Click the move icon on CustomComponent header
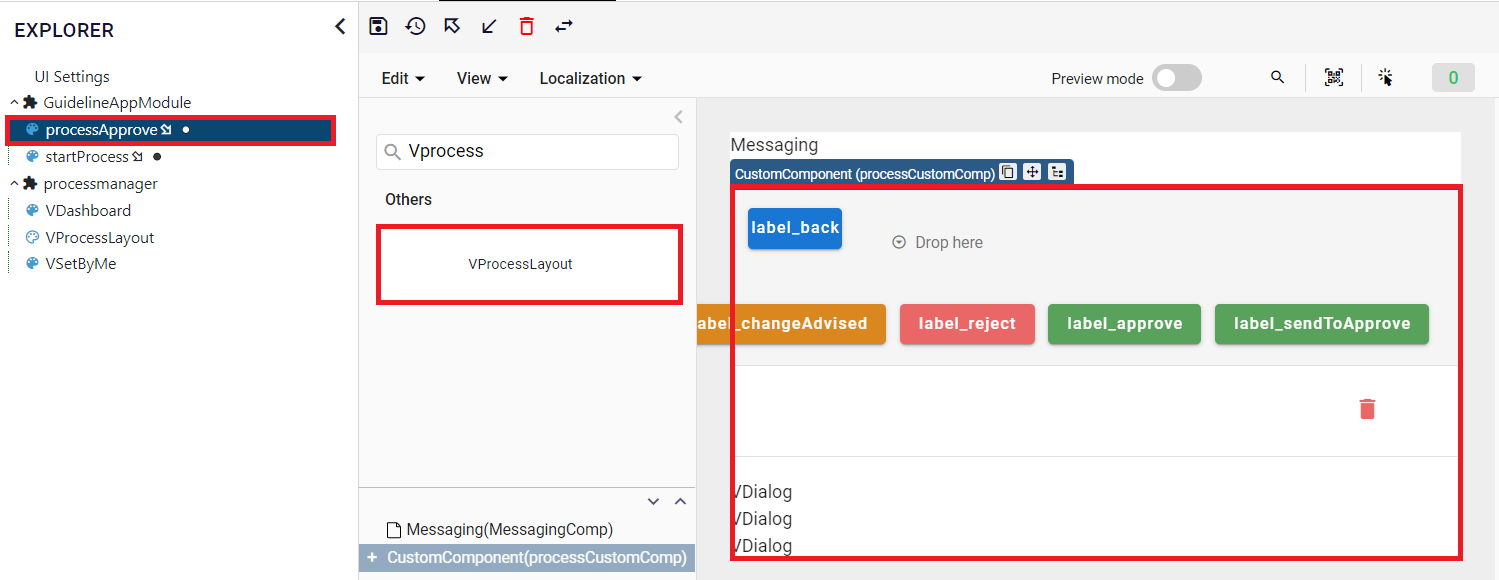This screenshot has height=580, width=1499. point(1032,172)
